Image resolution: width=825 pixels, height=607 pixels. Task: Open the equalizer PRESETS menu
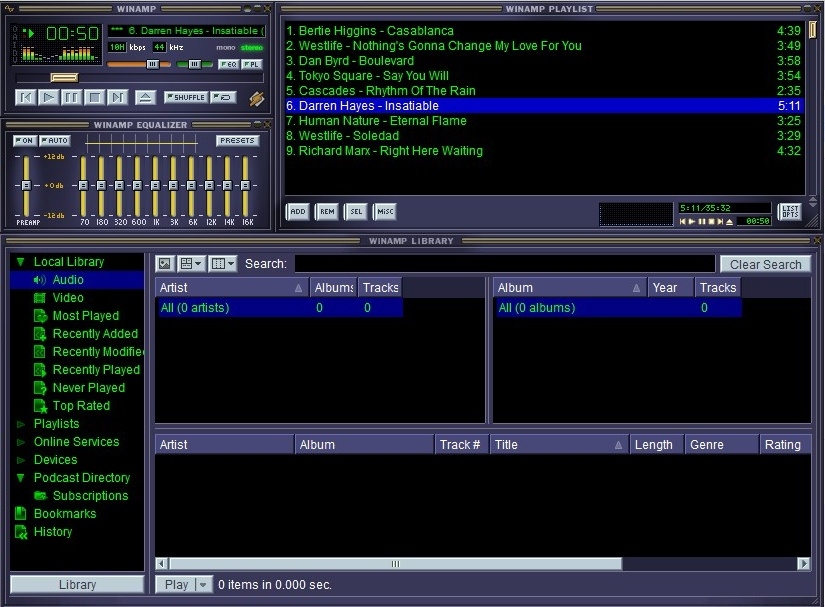[x=237, y=140]
